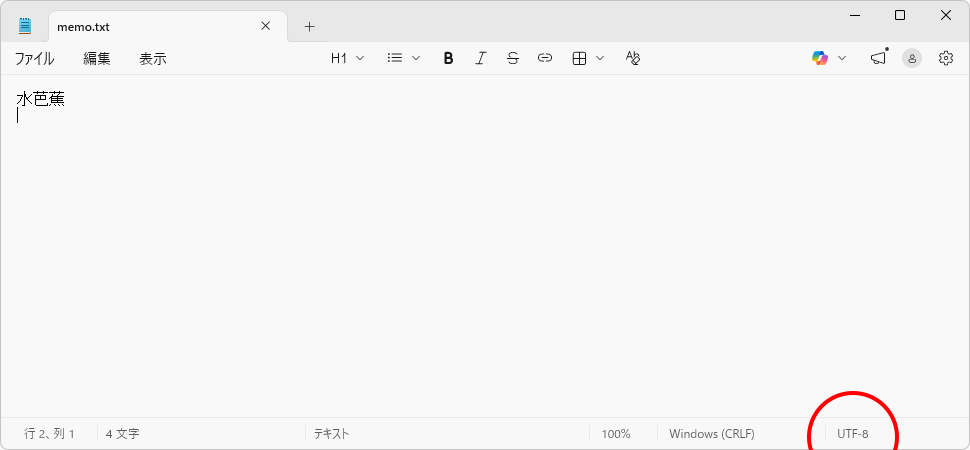
Task: Click Windows (CRLF) line ending indicator
Action: [711, 434]
